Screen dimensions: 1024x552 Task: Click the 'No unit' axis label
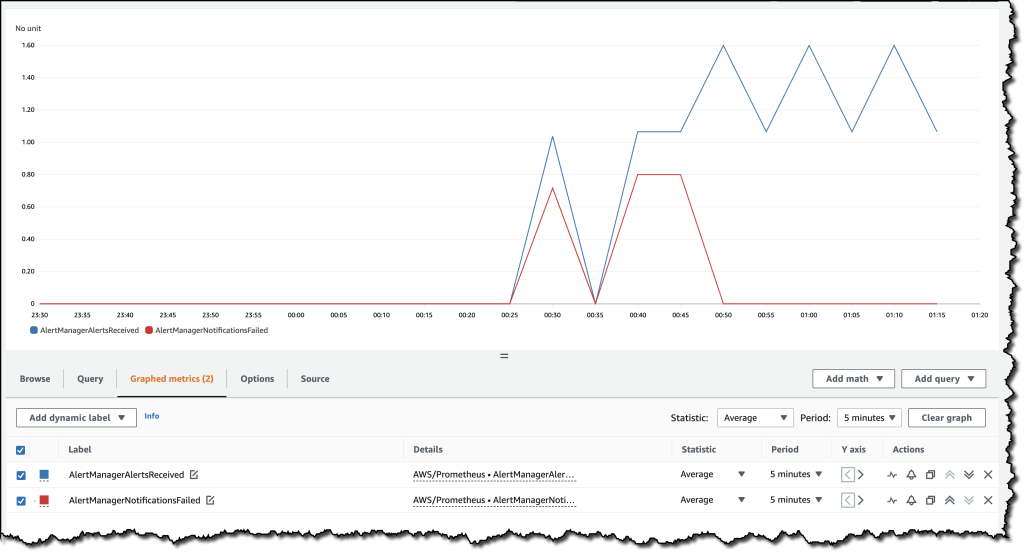tap(28, 29)
